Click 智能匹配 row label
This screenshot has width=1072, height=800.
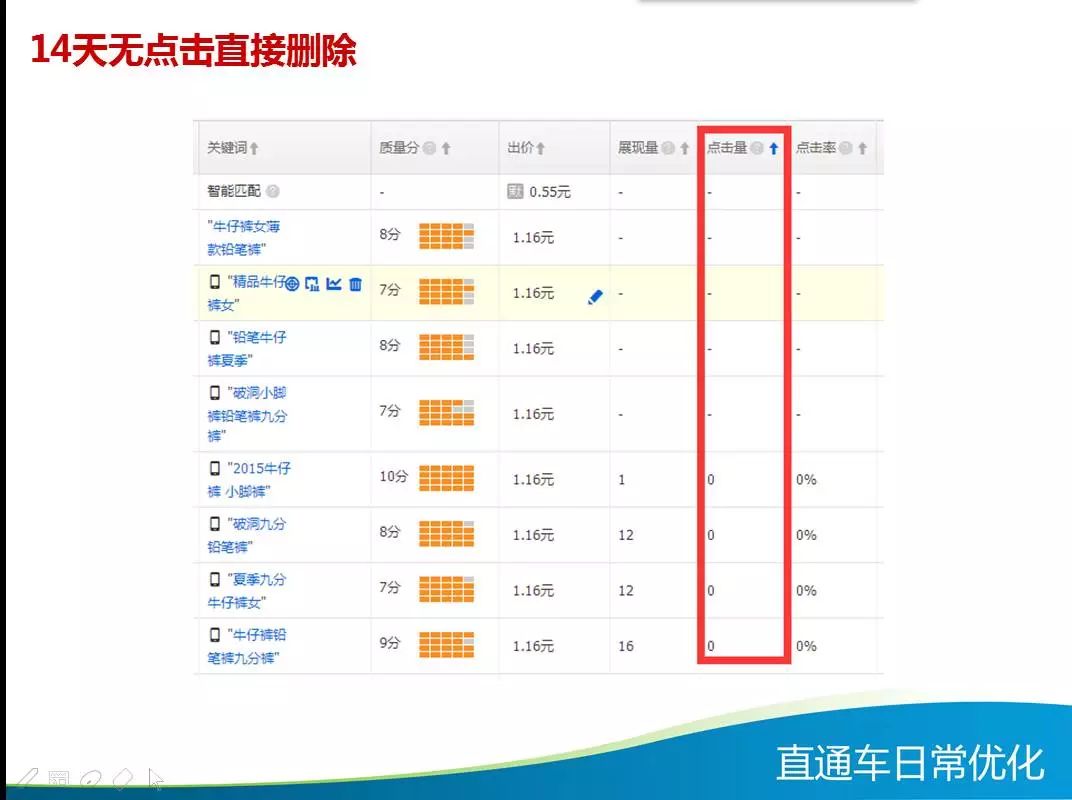[234, 191]
